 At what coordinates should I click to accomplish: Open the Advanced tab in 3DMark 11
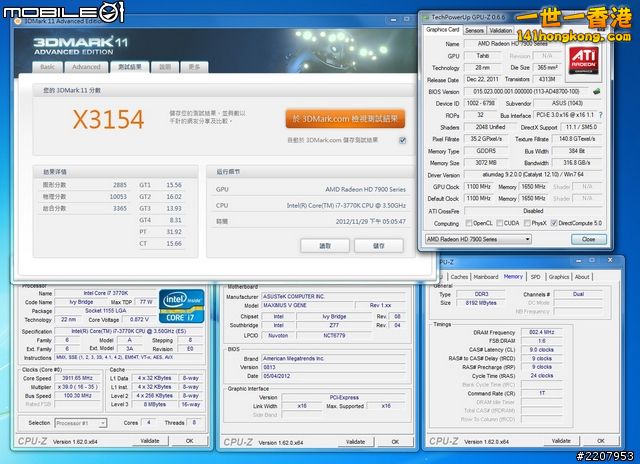tap(86, 67)
